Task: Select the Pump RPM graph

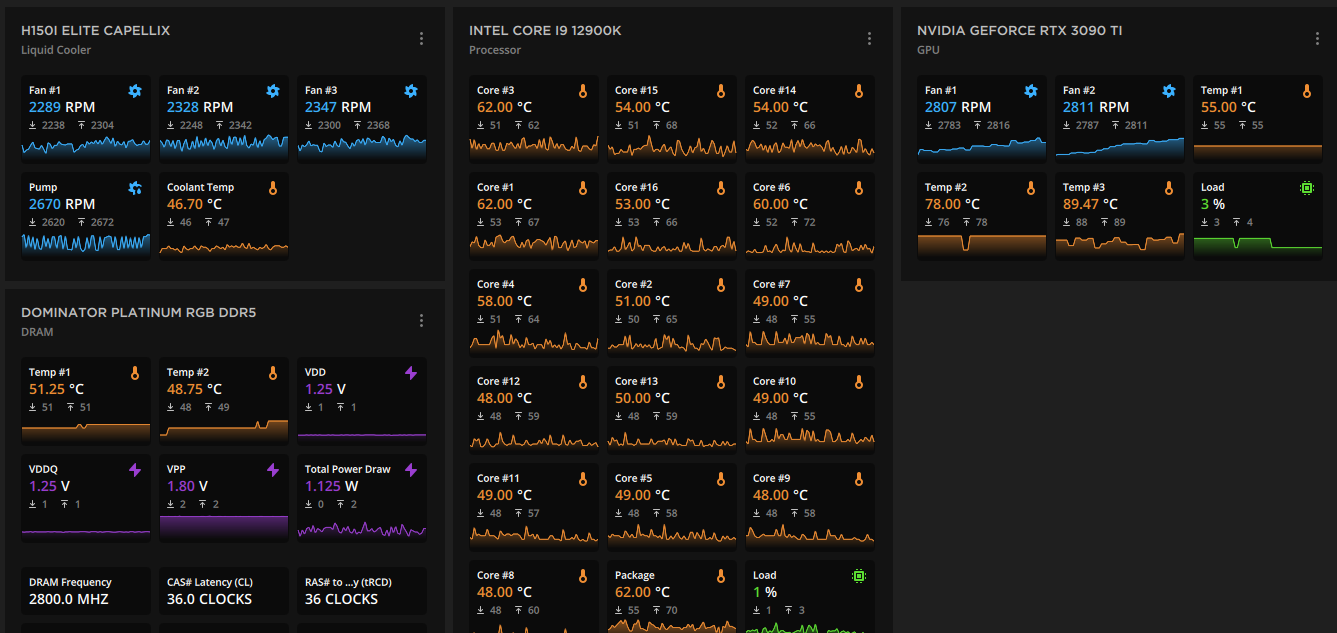Action: click(x=86, y=244)
